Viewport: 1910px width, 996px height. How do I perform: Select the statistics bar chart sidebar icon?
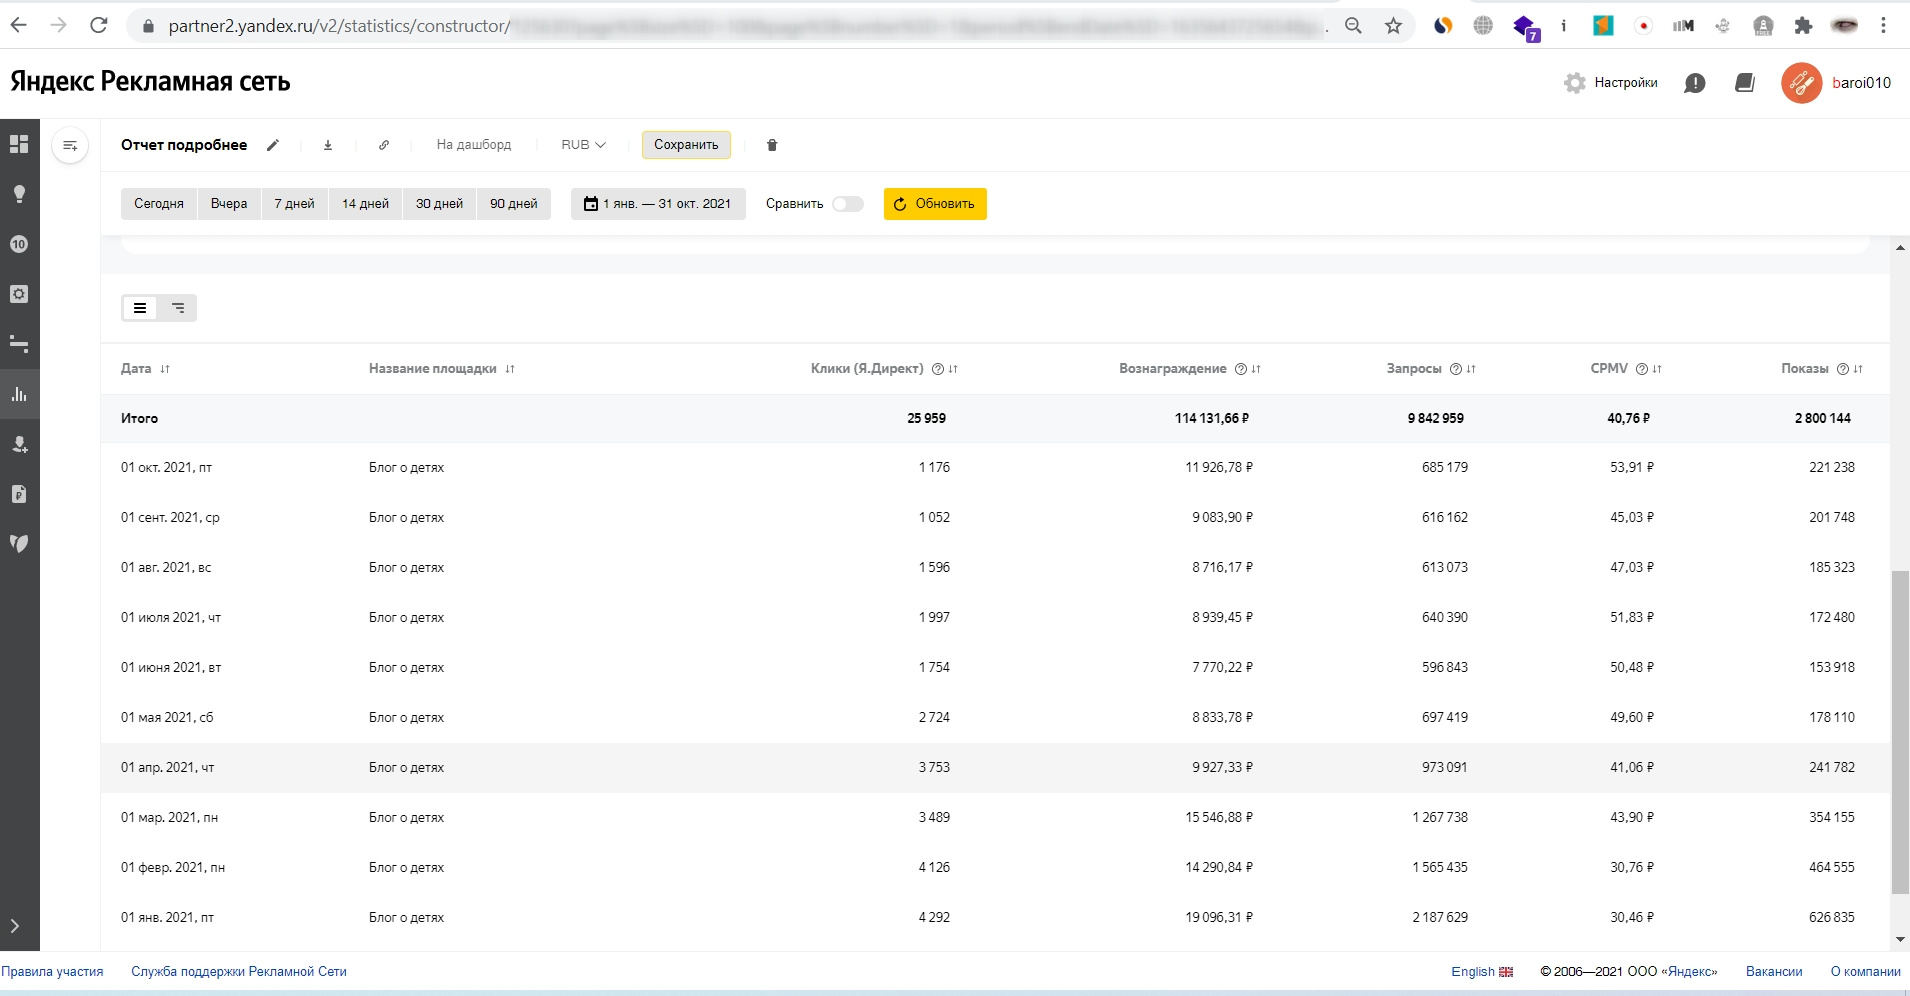click(x=19, y=394)
